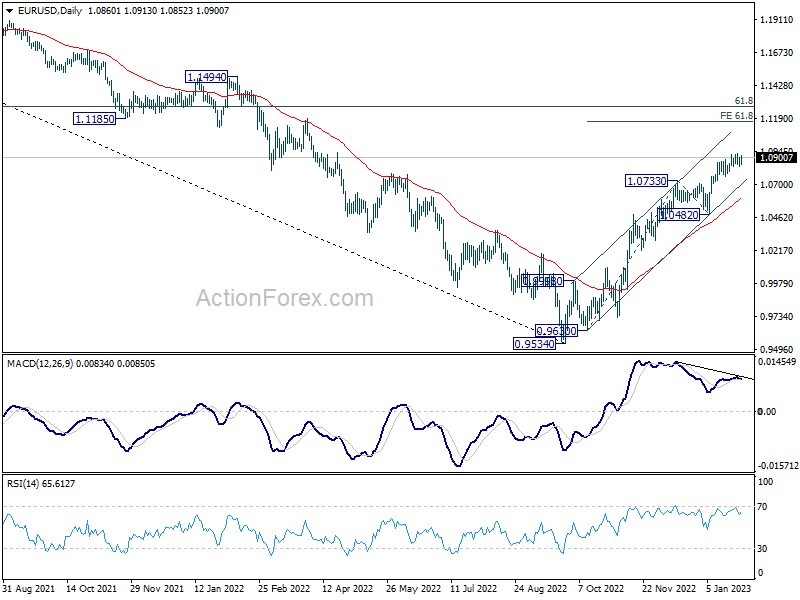Select the RSI(14) indicator label
The width and height of the screenshot is (800, 600).
(22, 484)
